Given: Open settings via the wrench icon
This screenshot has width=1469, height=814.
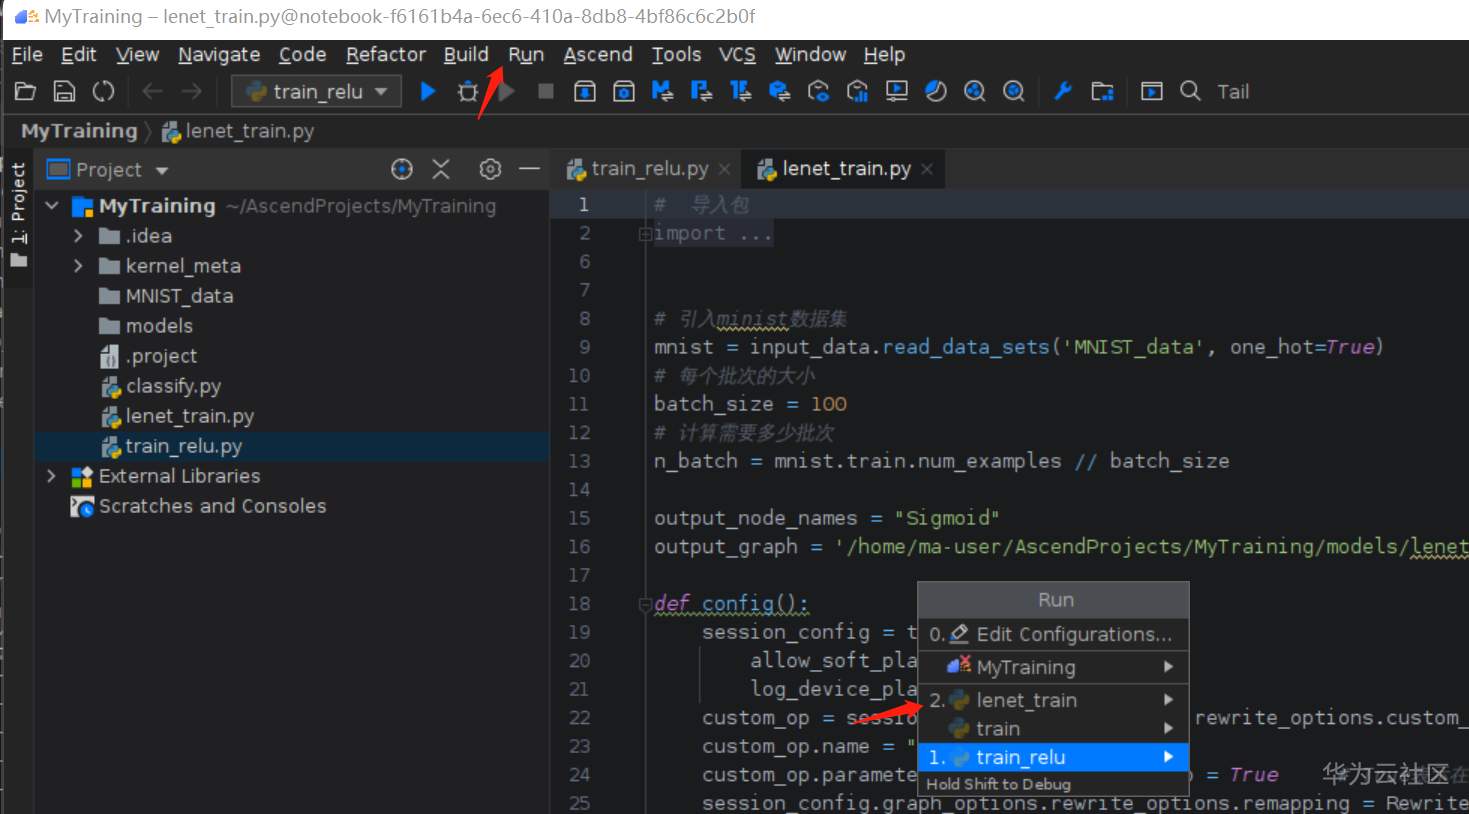Looking at the screenshot, I should pos(1063,92).
